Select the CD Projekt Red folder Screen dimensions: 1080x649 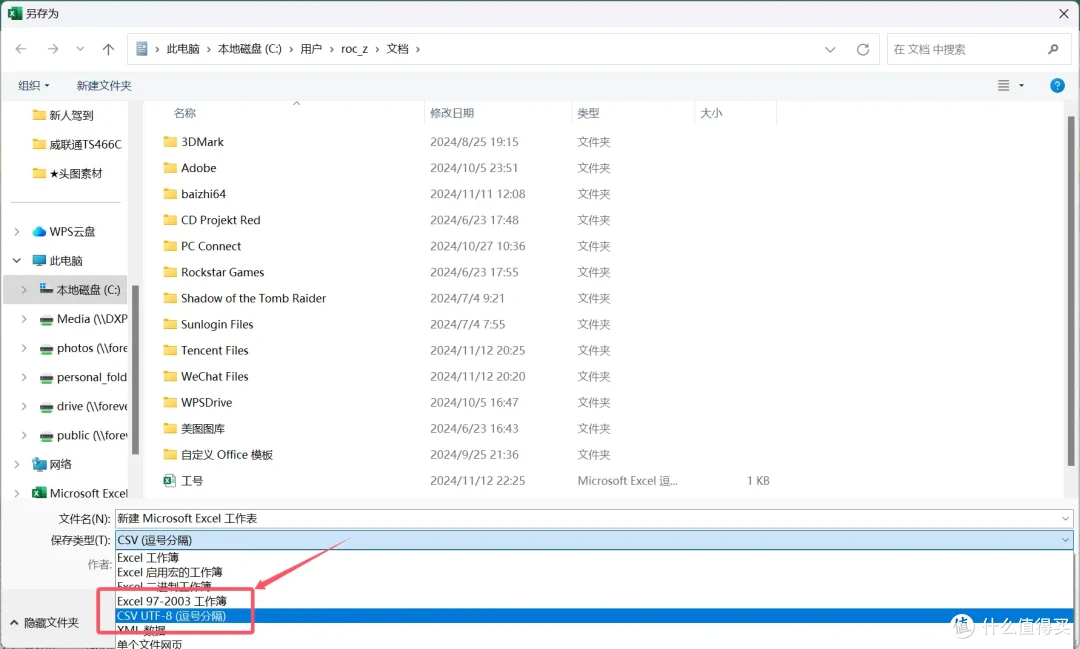click(211, 220)
